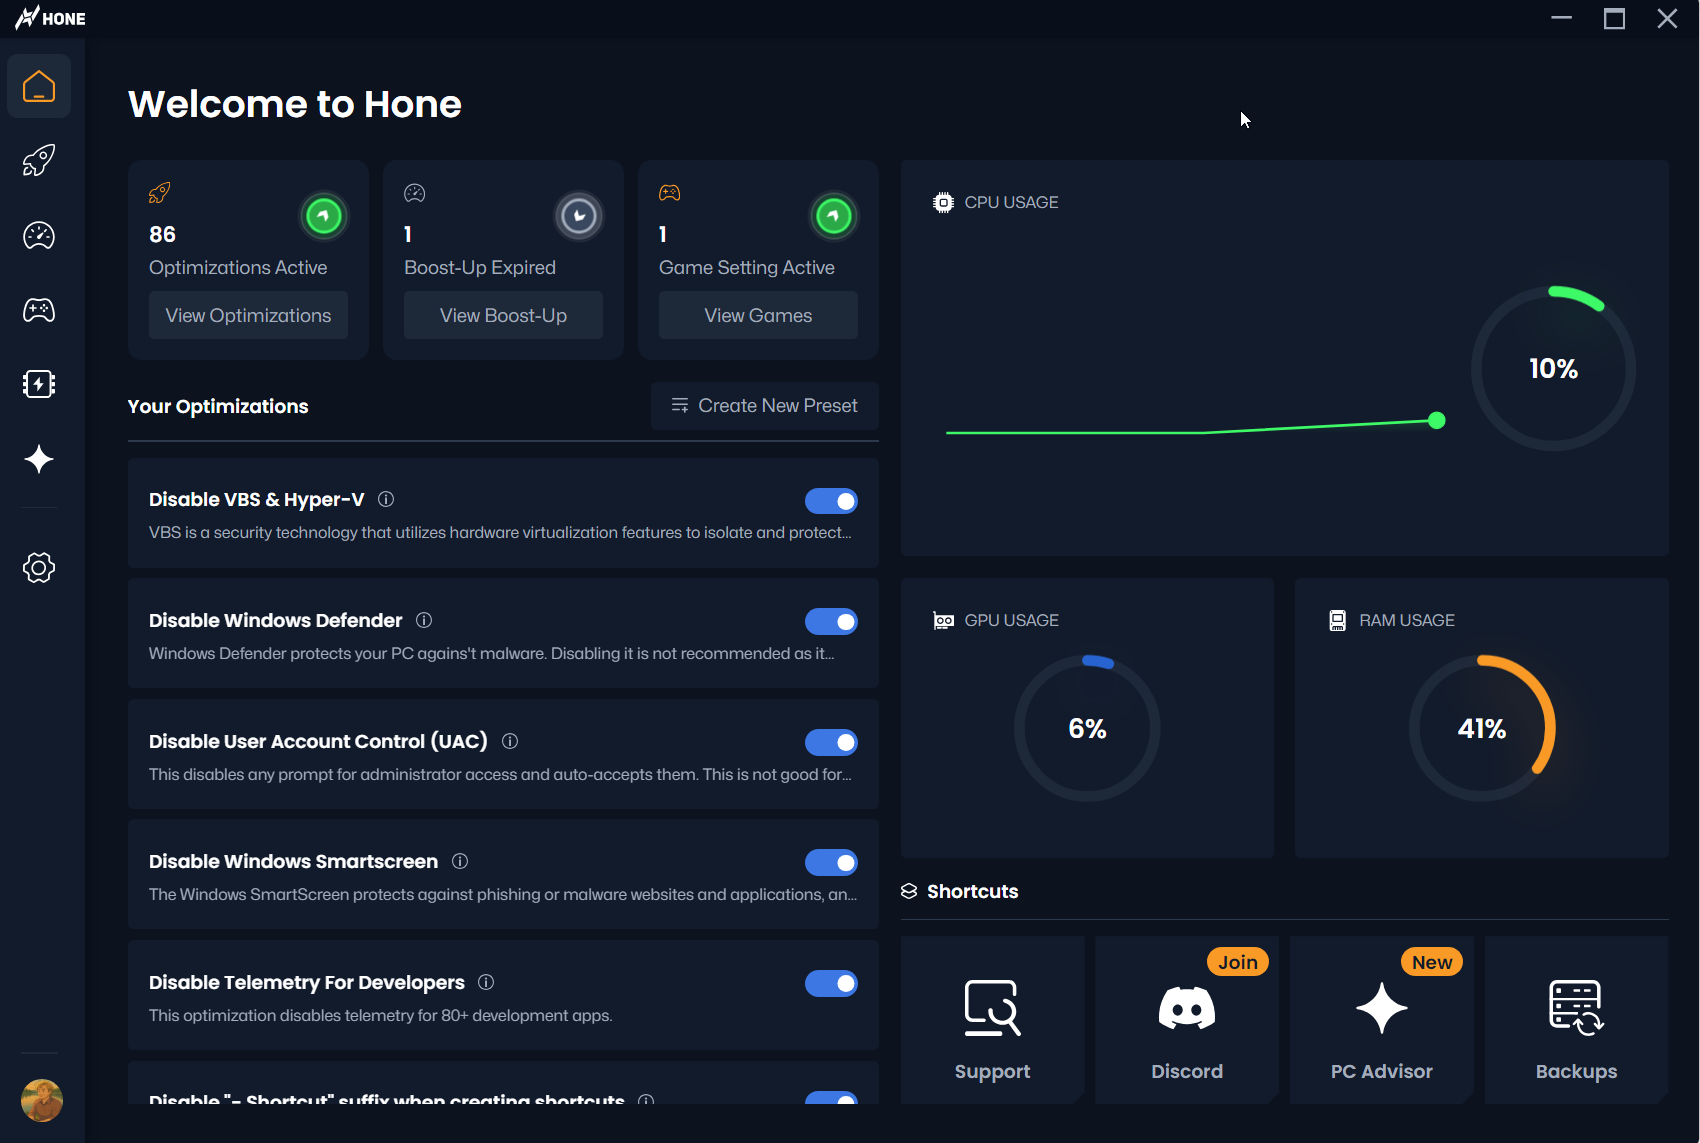
Task: Toggle off Disable VBS & Hyper-V
Action: 831,500
